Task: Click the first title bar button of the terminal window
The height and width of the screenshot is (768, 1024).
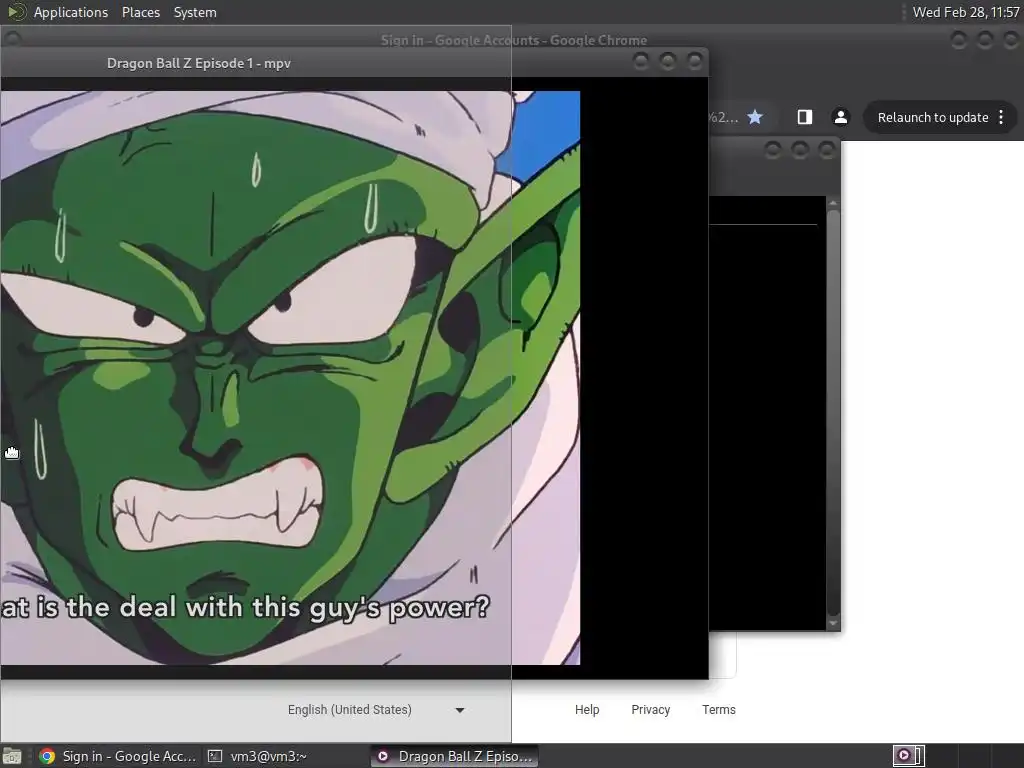Action: 773,151
